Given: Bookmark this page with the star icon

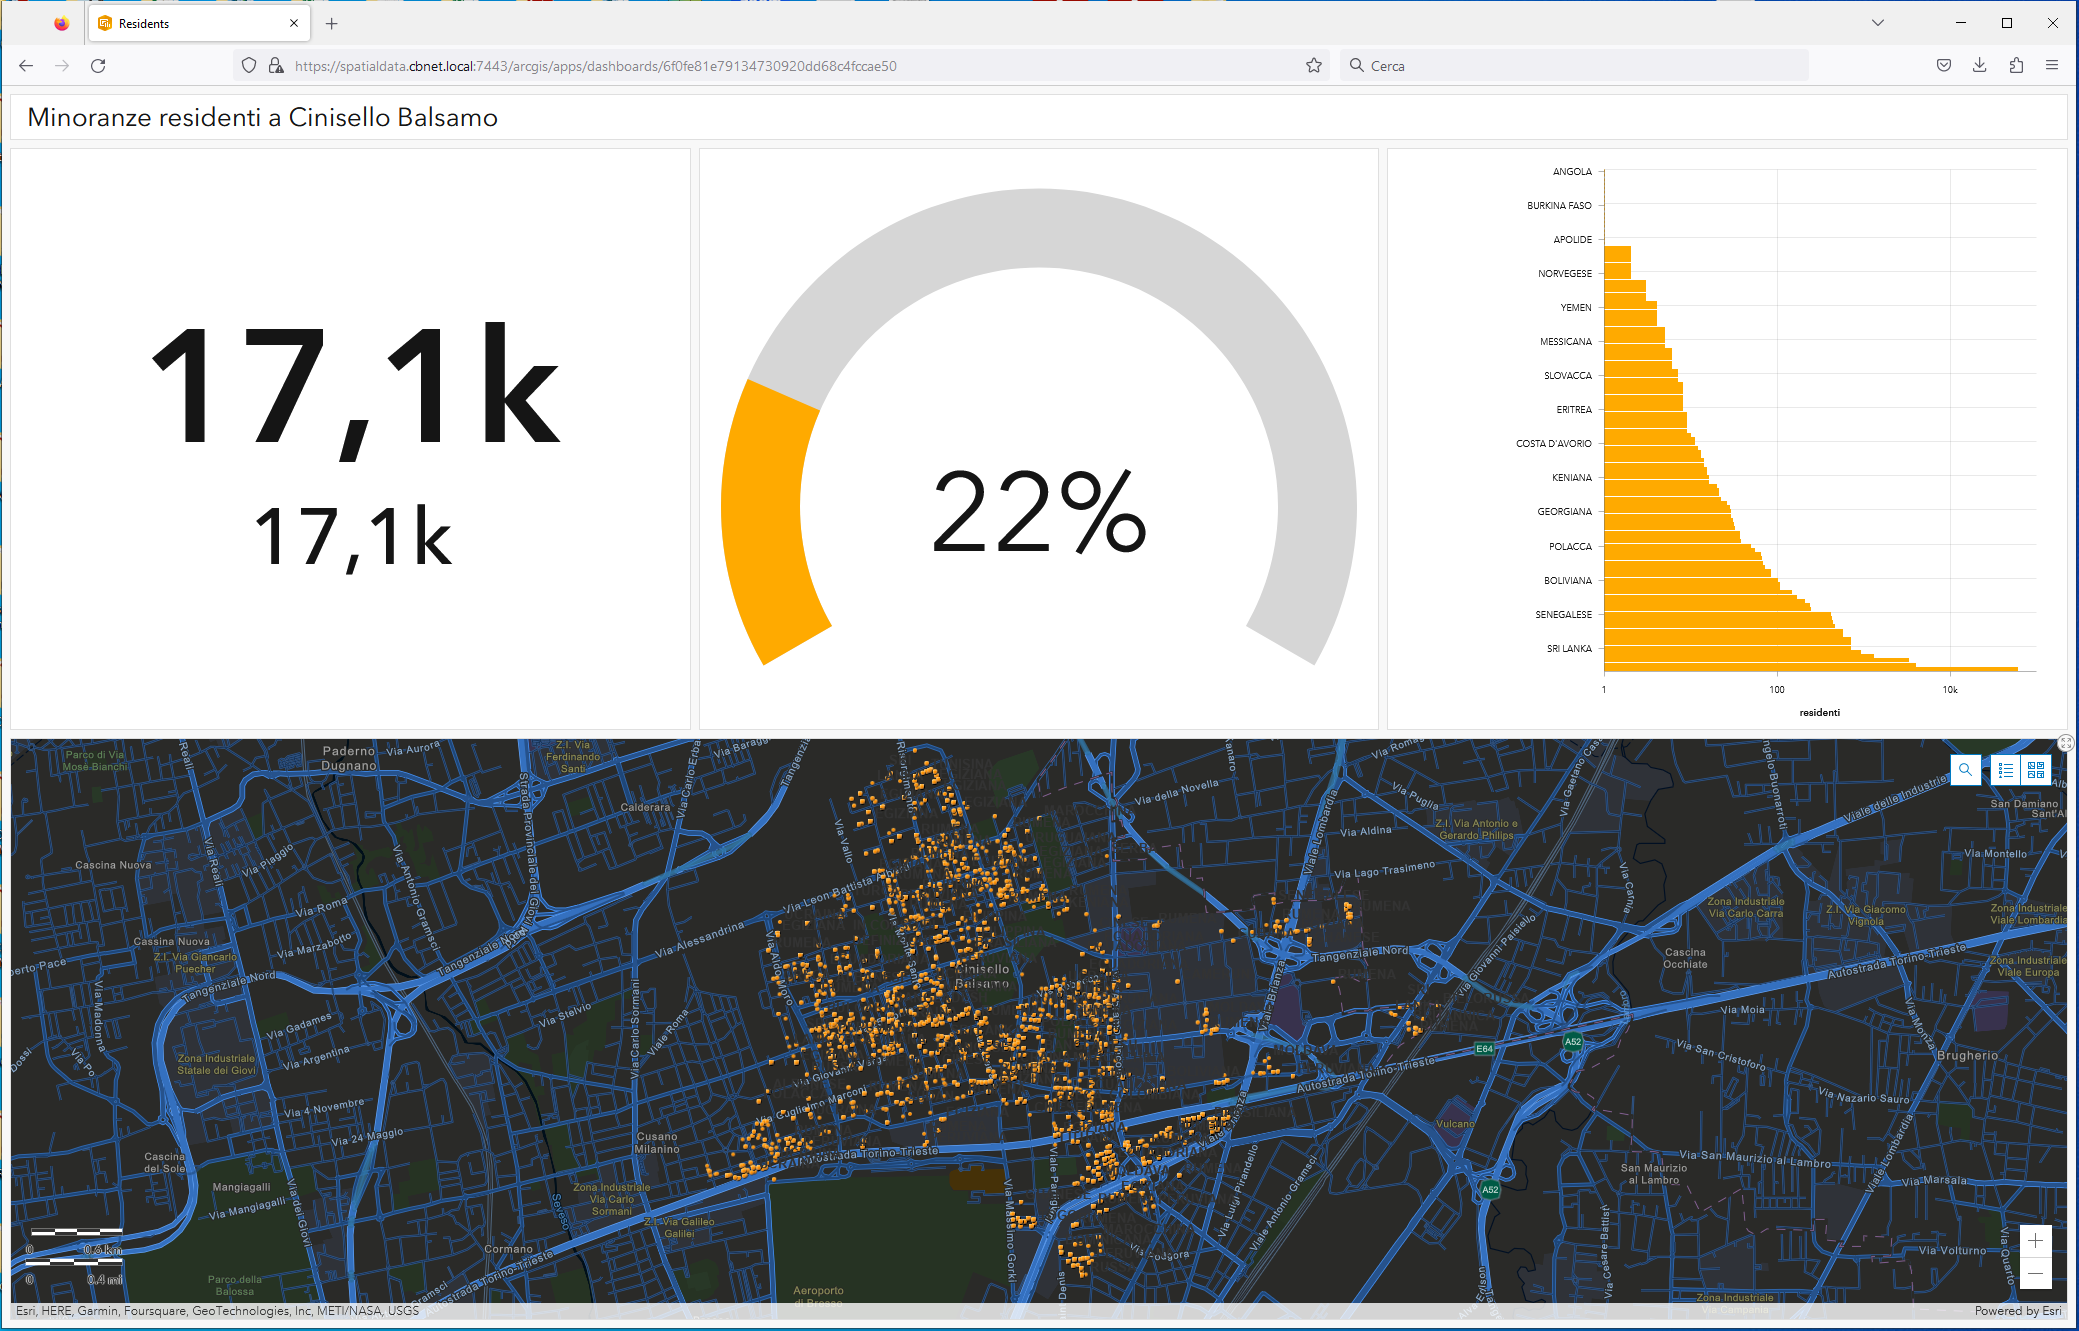Looking at the screenshot, I should pyautogui.click(x=1314, y=66).
